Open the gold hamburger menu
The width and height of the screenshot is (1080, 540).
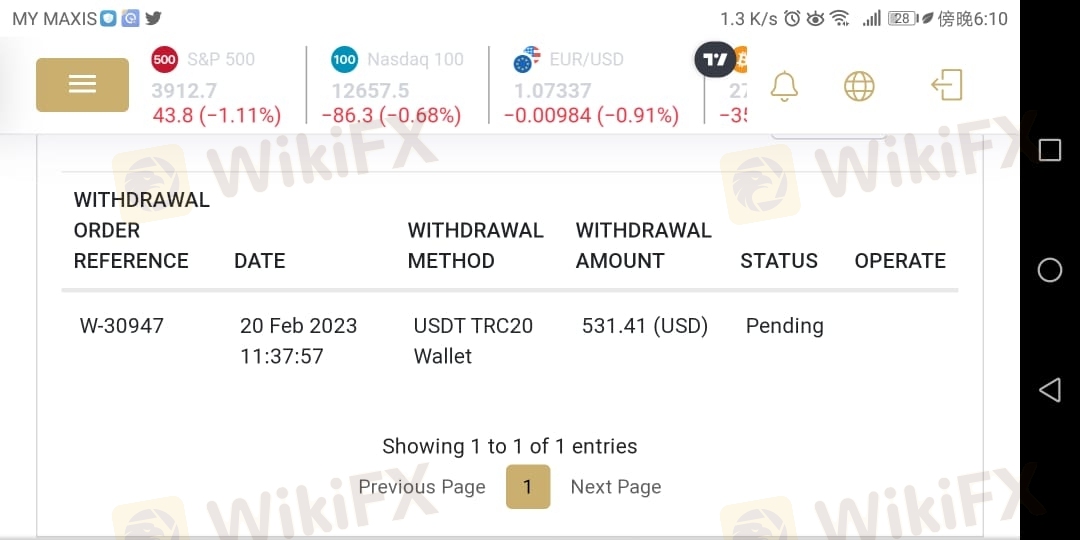click(82, 85)
